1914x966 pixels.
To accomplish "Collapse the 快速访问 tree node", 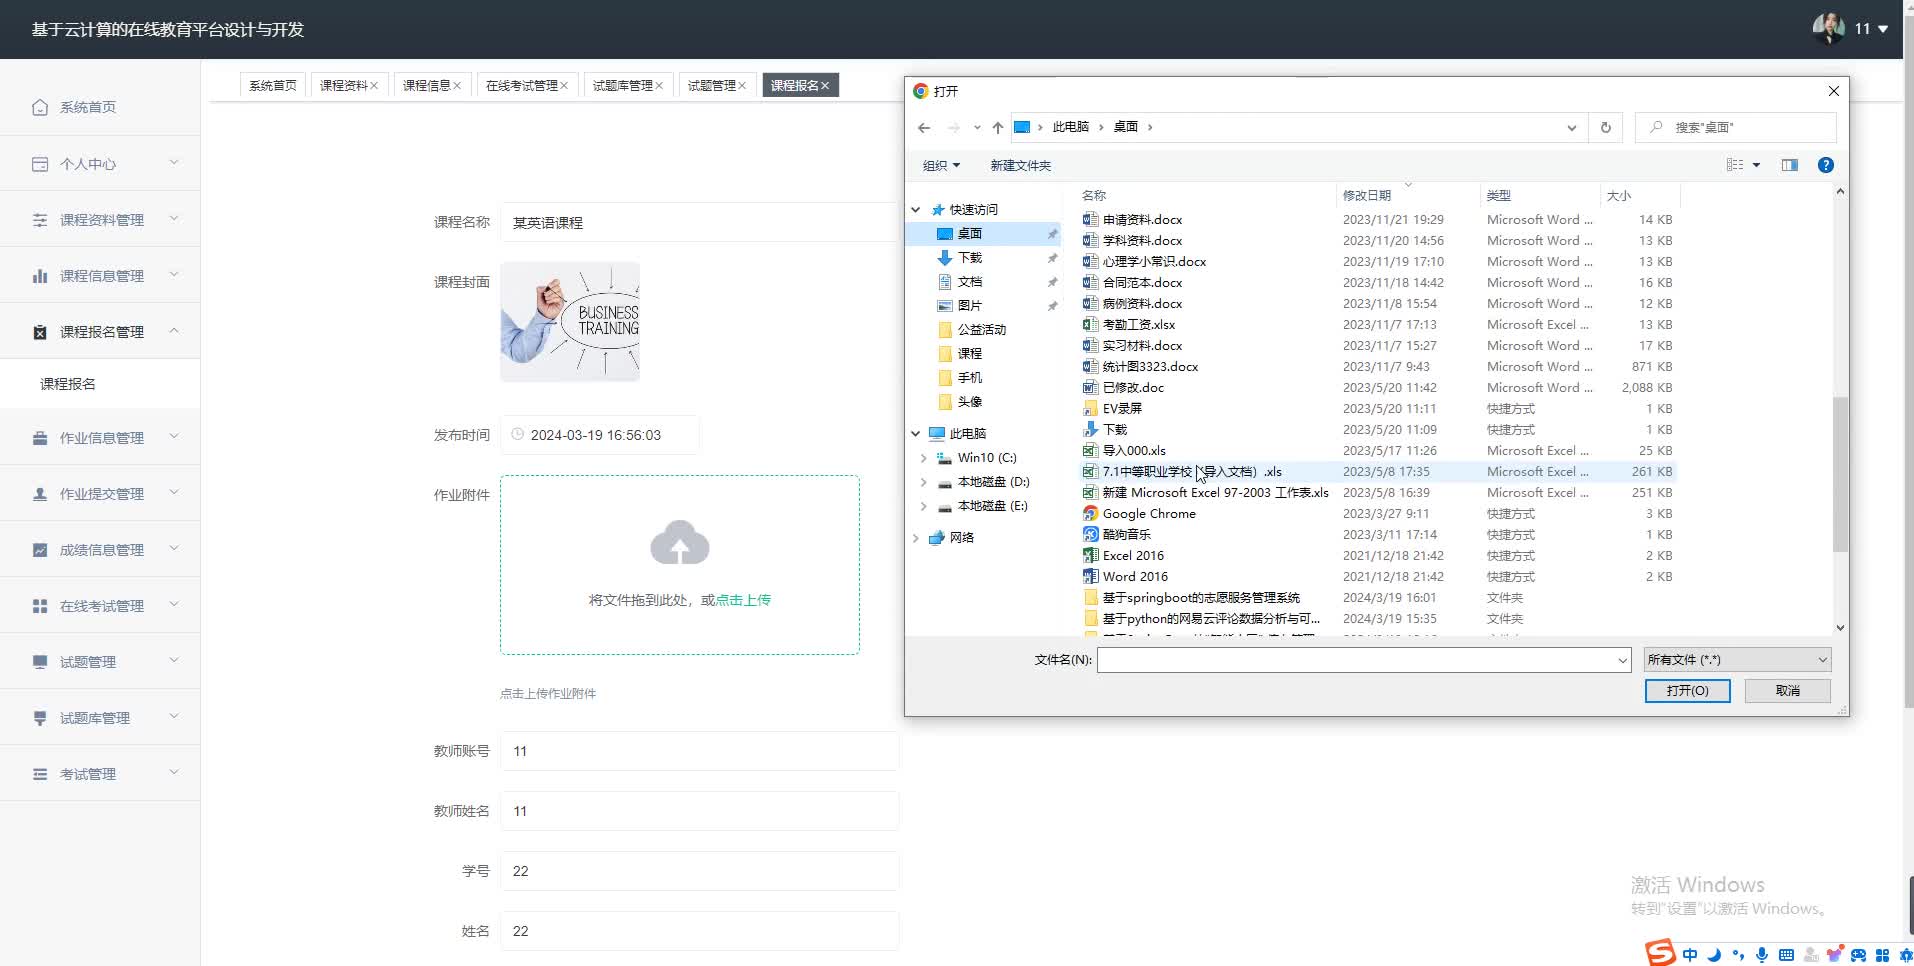I will (x=915, y=210).
